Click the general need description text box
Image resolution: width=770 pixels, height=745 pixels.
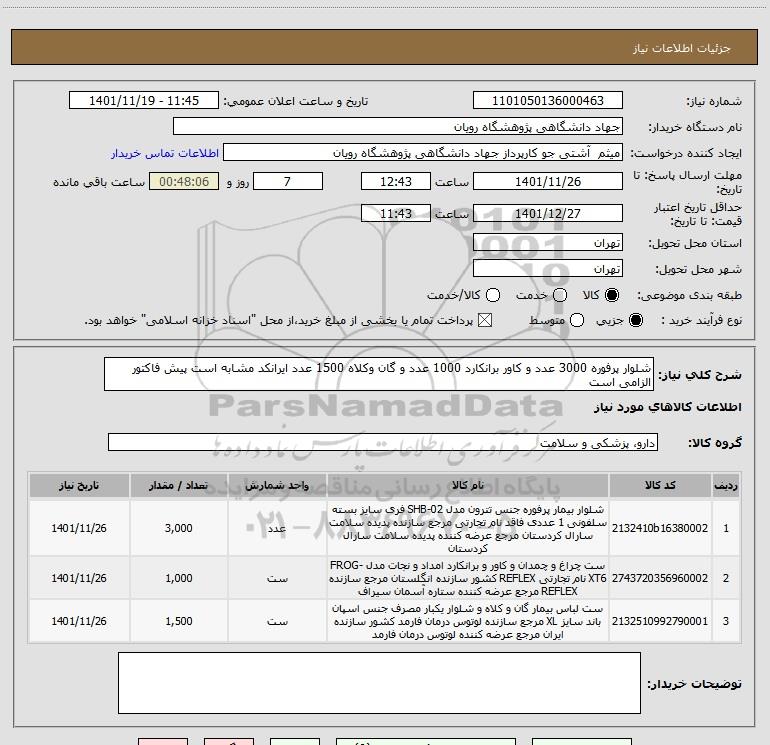(x=379, y=374)
